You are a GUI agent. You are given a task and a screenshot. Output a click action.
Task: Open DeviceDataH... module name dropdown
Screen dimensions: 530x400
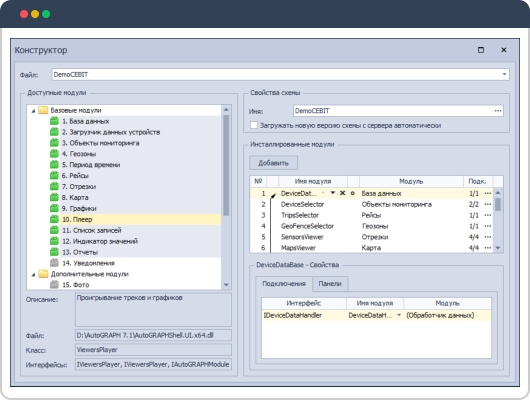tap(399, 315)
